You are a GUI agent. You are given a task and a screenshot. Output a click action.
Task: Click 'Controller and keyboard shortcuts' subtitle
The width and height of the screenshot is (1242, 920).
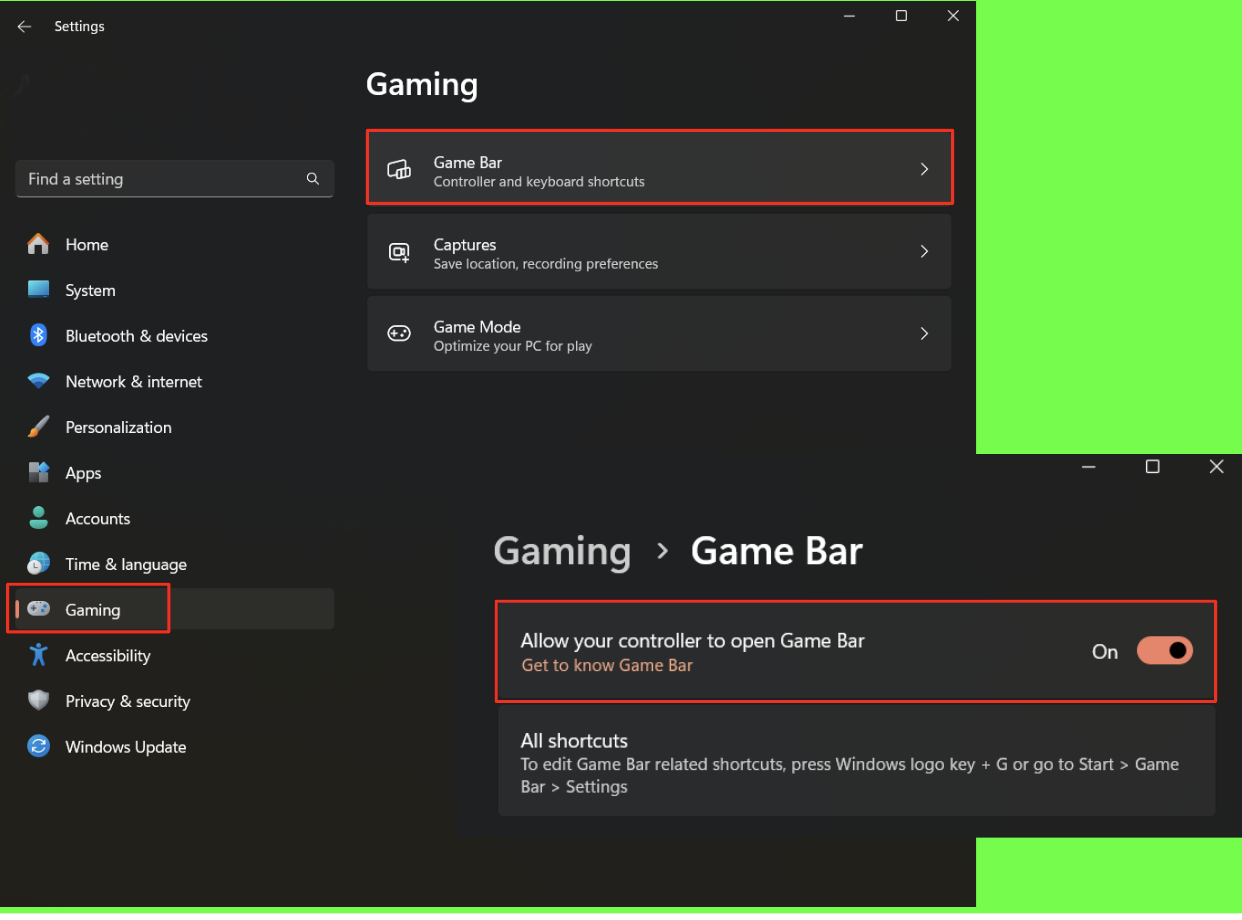pos(539,182)
